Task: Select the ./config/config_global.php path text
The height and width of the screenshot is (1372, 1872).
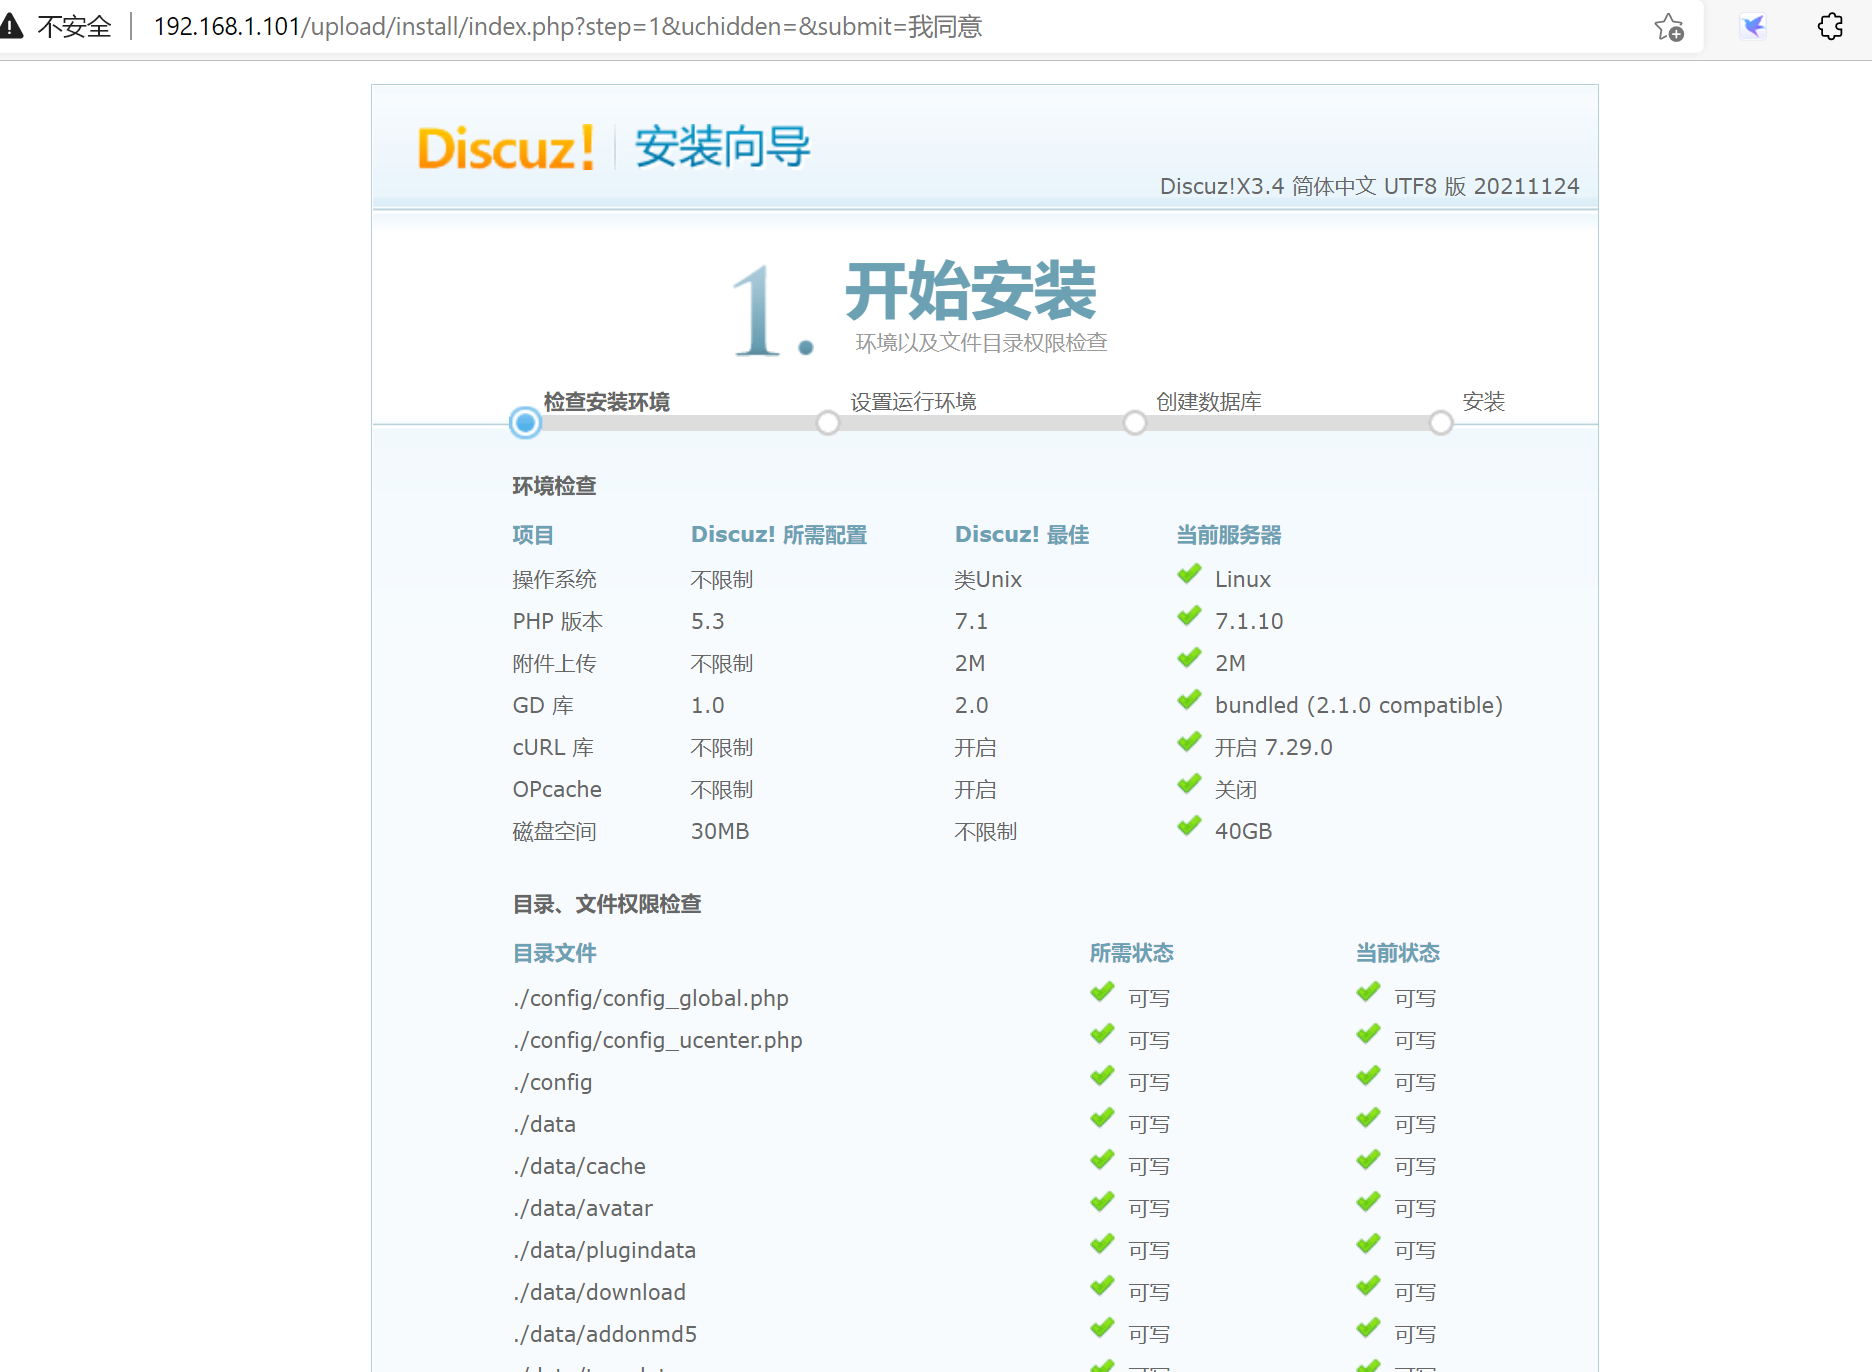Action: point(651,998)
